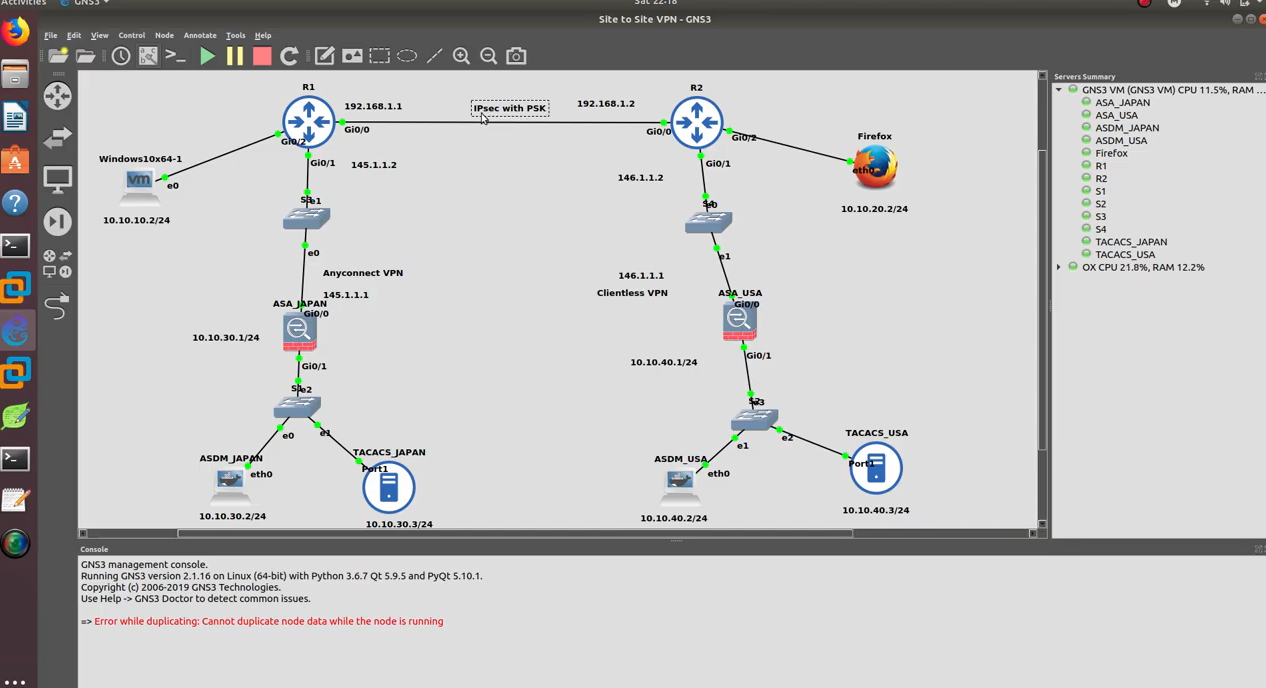1266x688 pixels.
Task: Select the ASA_JAPAN firewall node
Action: 299,332
